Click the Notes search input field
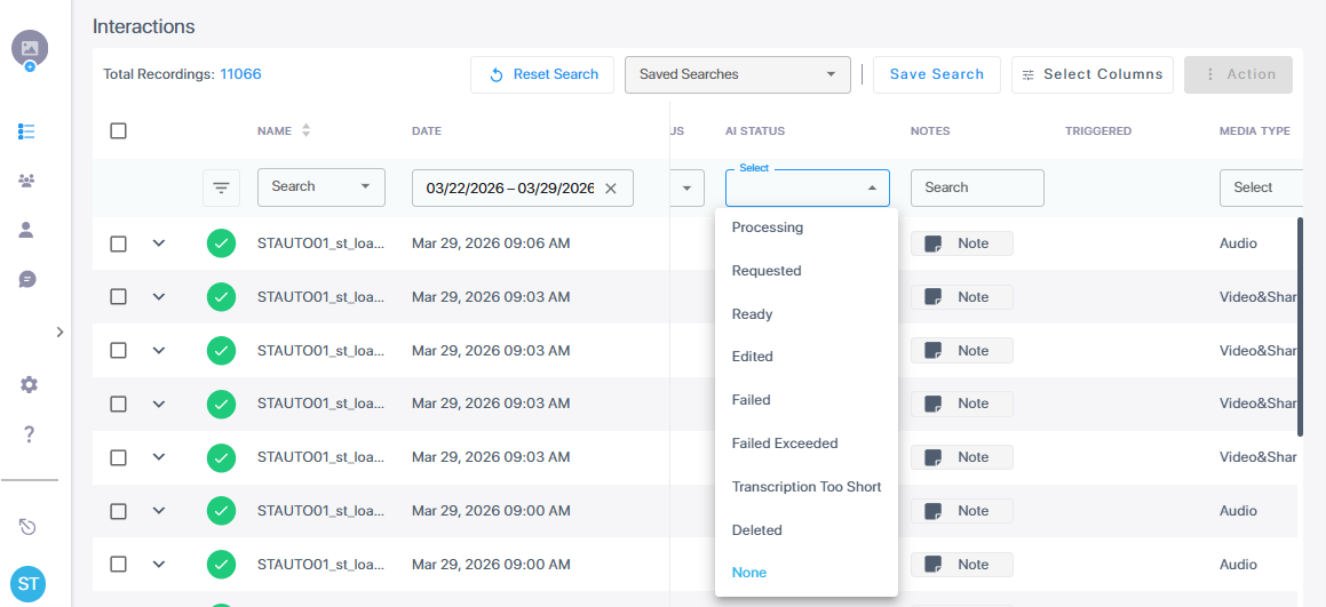This screenshot has width=1326, height=607. pyautogui.click(x=976, y=188)
